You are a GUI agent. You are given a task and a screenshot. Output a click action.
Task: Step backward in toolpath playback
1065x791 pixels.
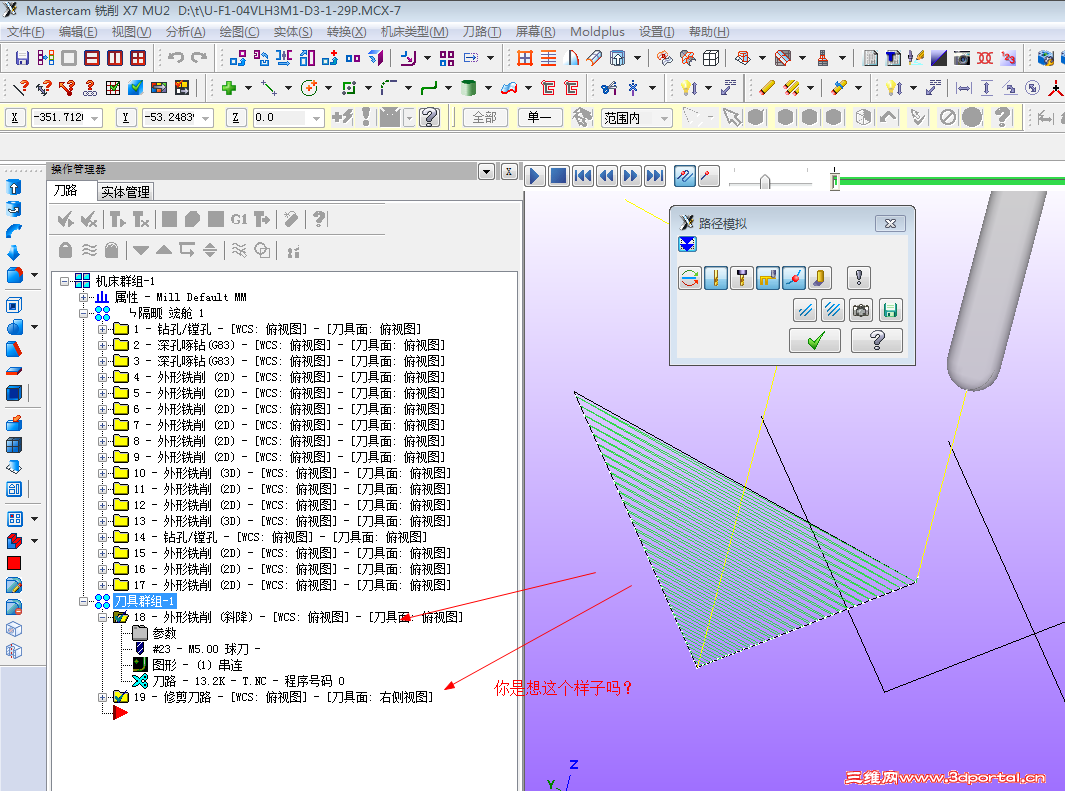click(607, 176)
